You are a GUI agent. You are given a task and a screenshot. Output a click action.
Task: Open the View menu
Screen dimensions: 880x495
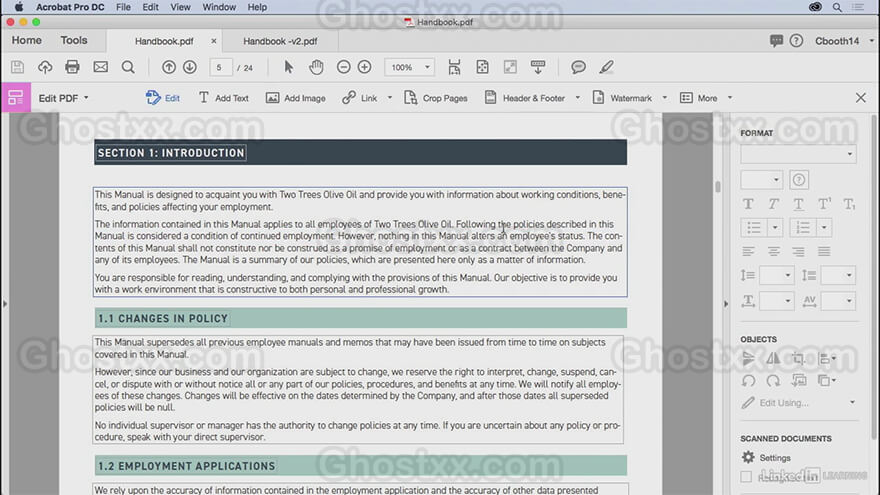point(180,7)
